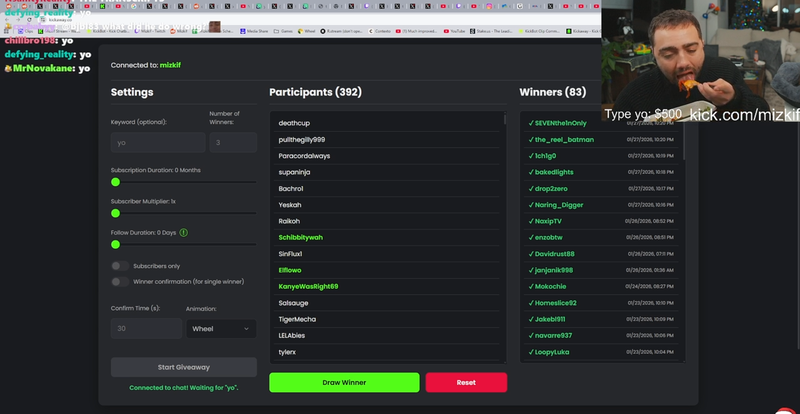Select participant Salsauge

293,303
